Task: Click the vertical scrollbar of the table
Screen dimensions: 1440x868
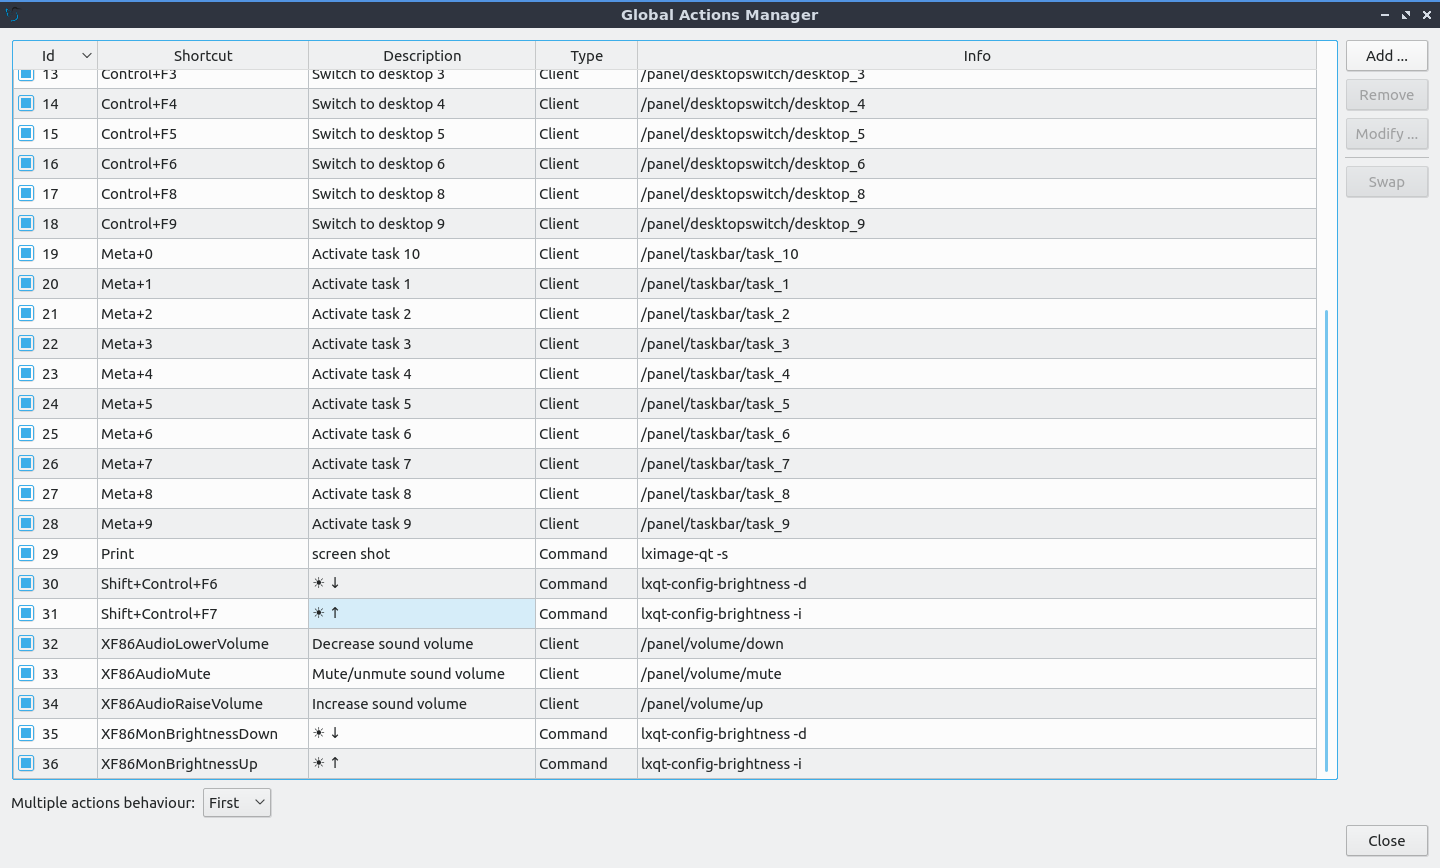Action: click(x=1327, y=540)
